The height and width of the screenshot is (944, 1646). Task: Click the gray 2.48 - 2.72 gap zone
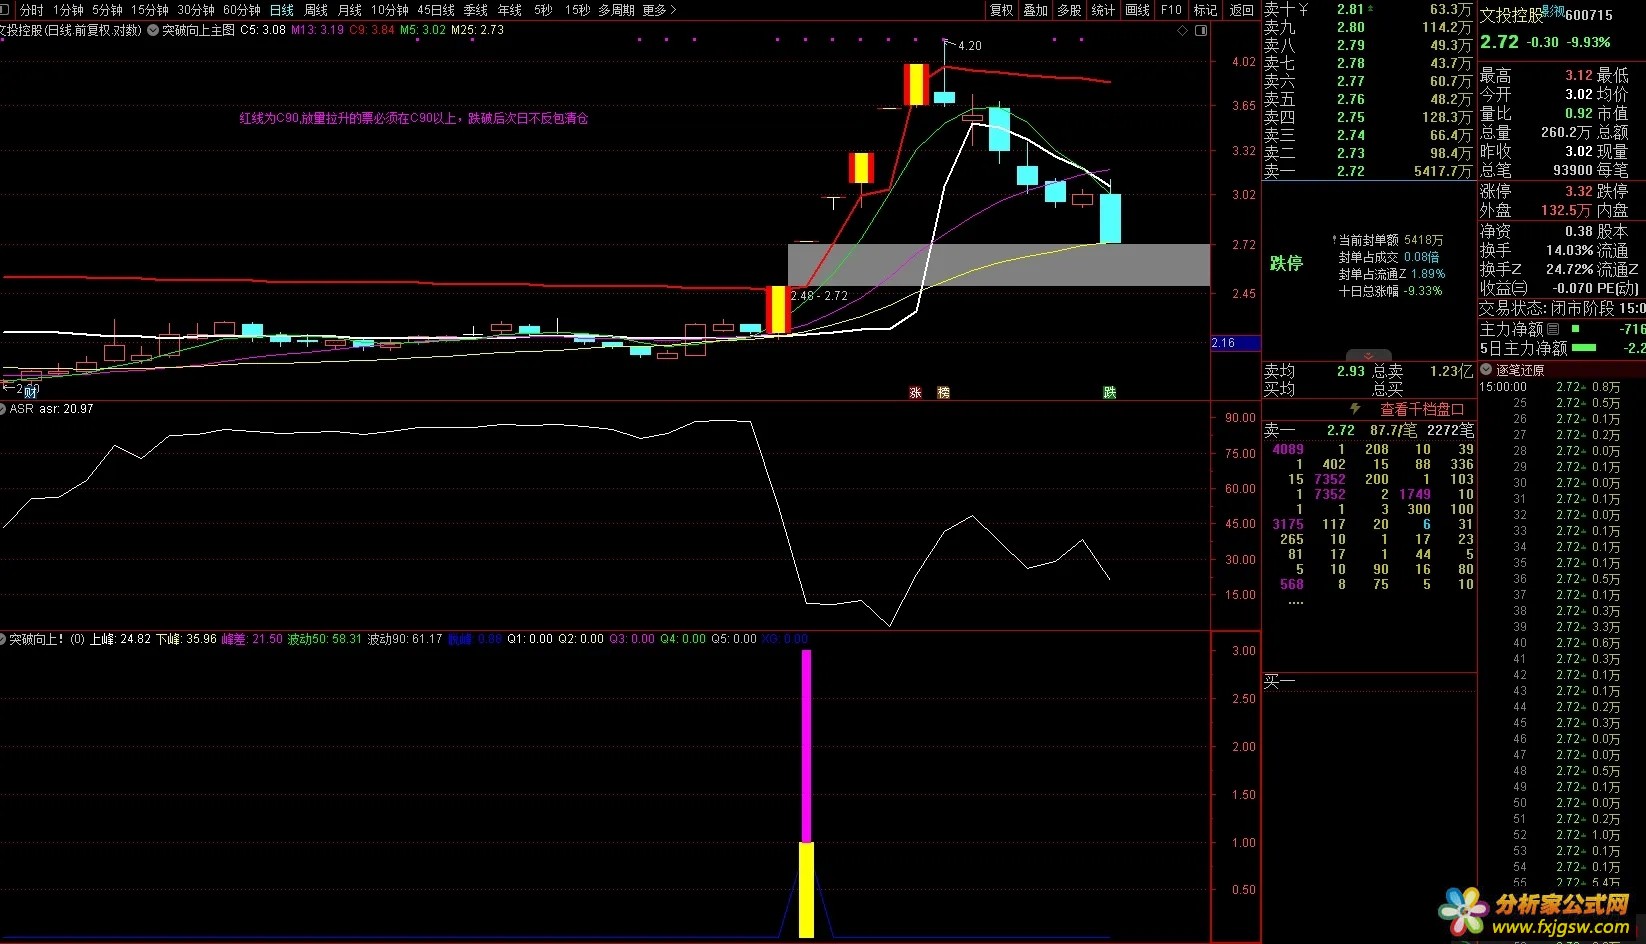click(998, 265)
